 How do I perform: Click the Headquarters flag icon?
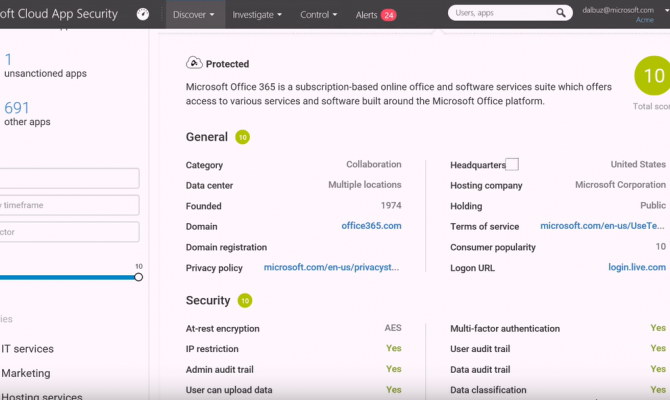[512, 165]
